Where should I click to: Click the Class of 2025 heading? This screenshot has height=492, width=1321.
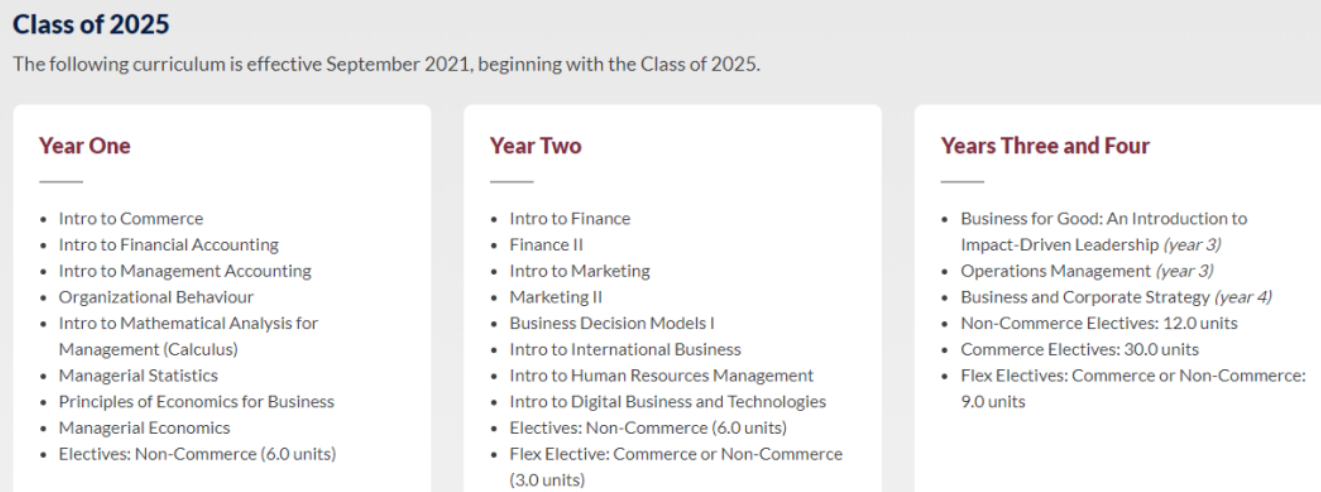point(91,24)
